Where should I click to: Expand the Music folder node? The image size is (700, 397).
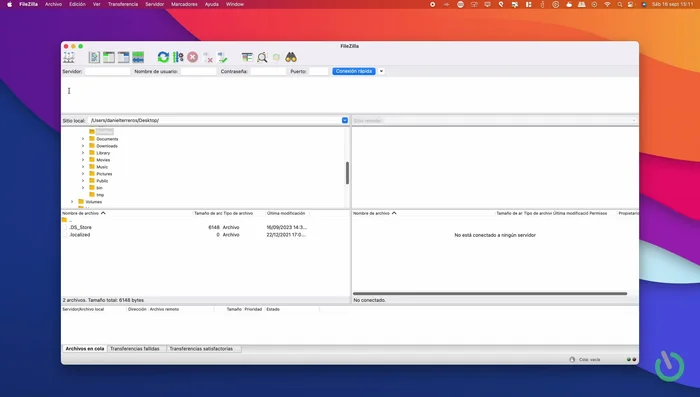pos(83,167)
